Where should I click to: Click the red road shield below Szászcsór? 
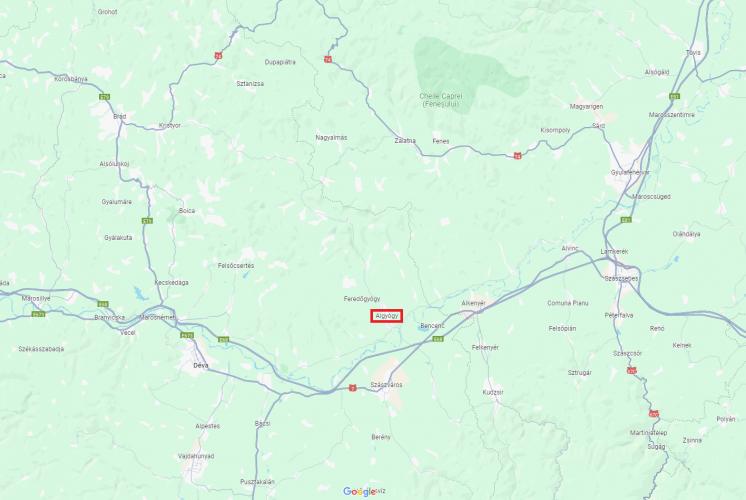631,371
